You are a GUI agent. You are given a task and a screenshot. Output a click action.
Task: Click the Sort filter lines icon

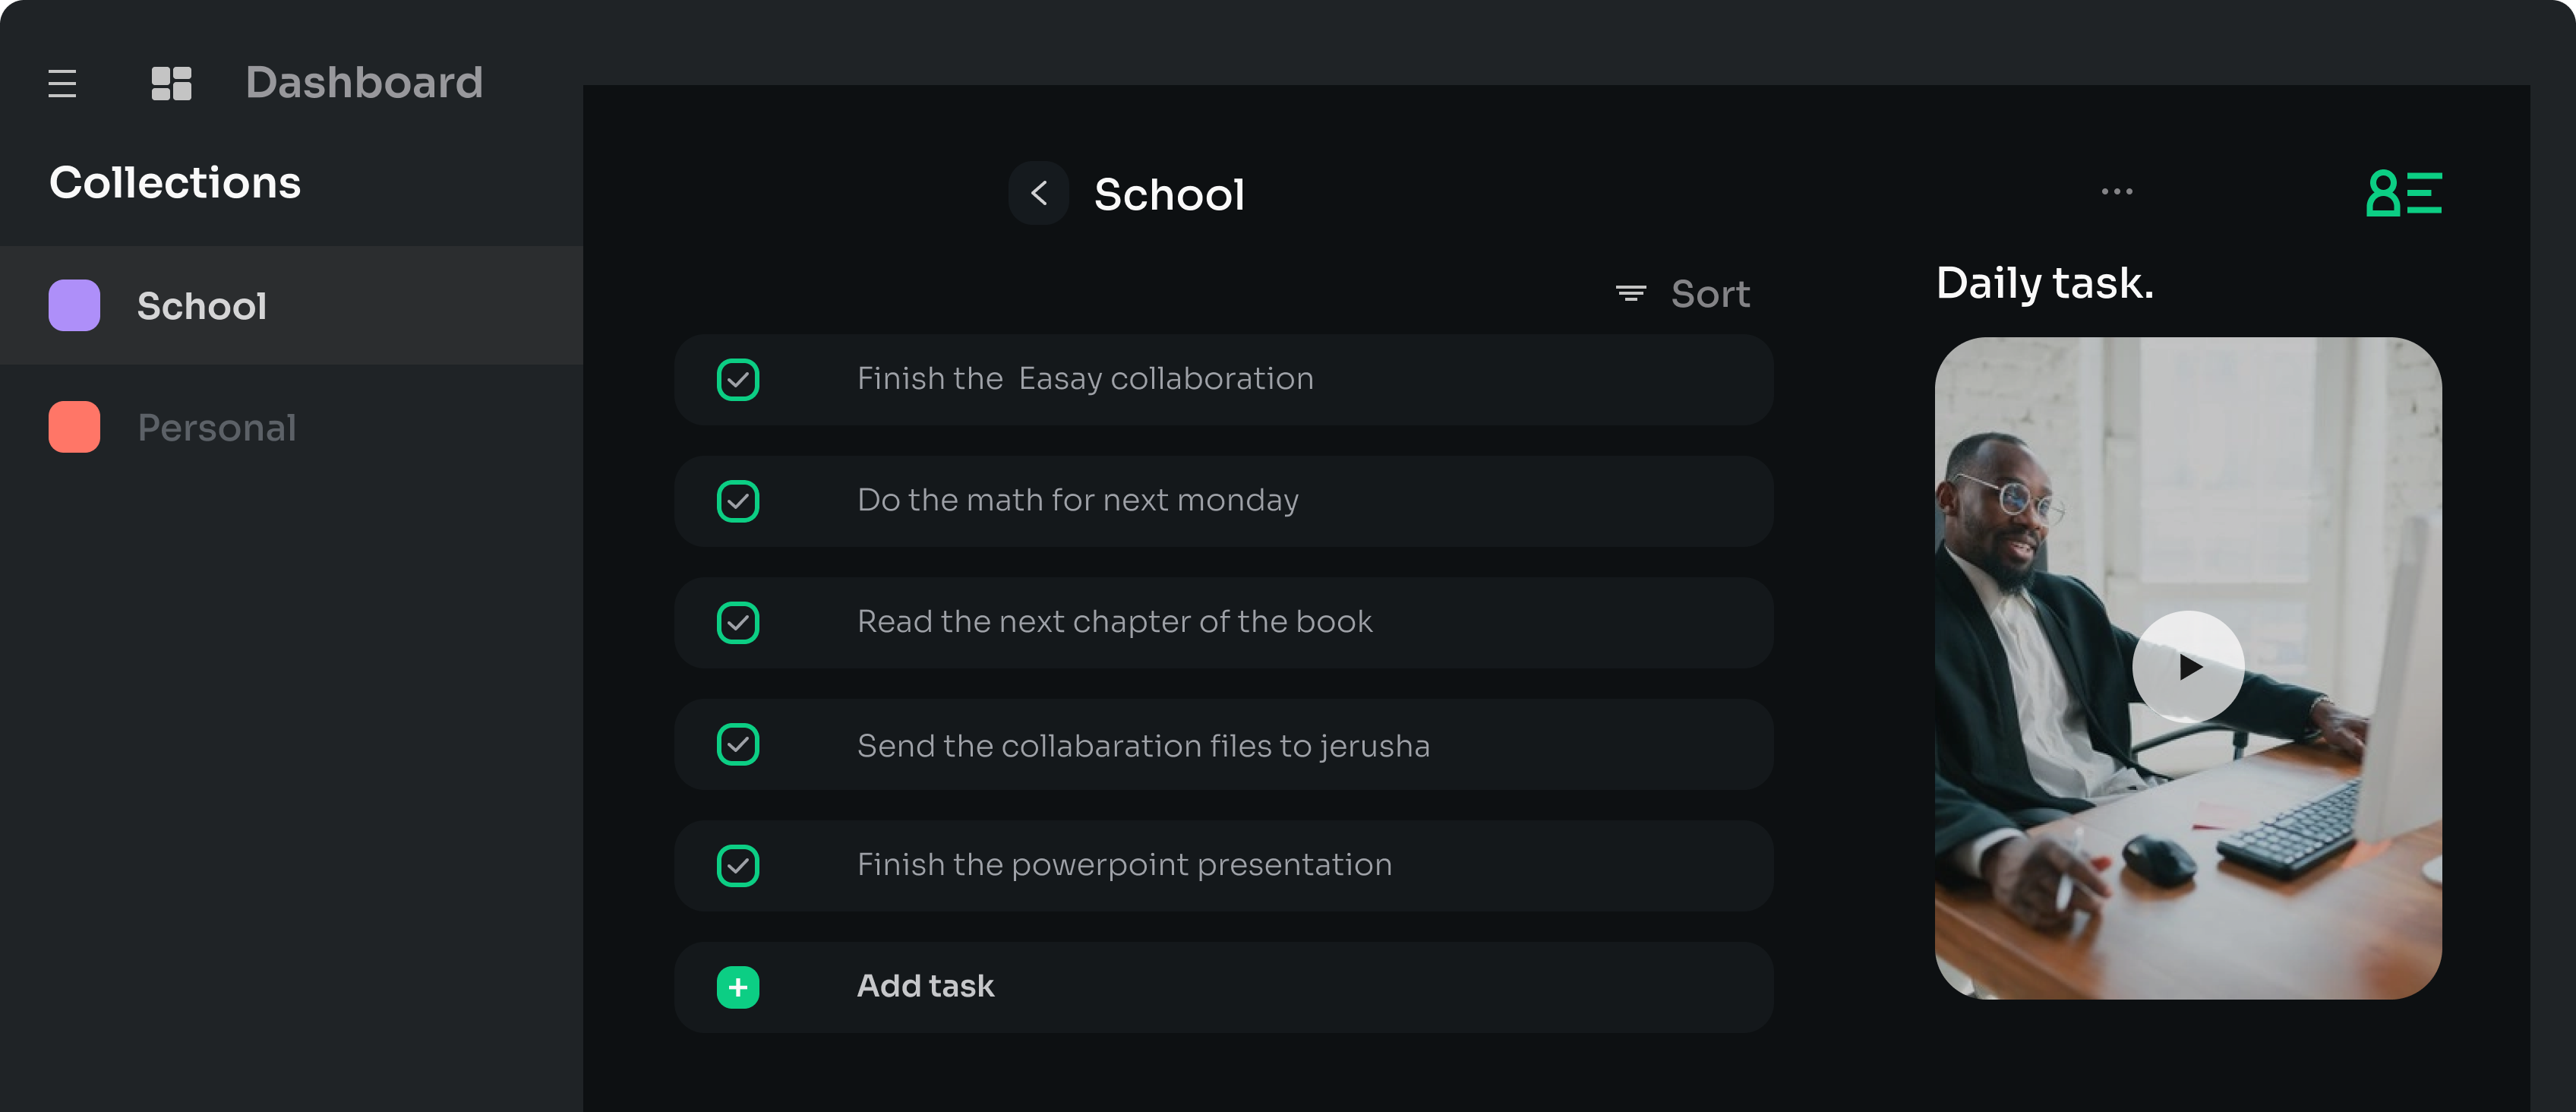[1631, 293]
